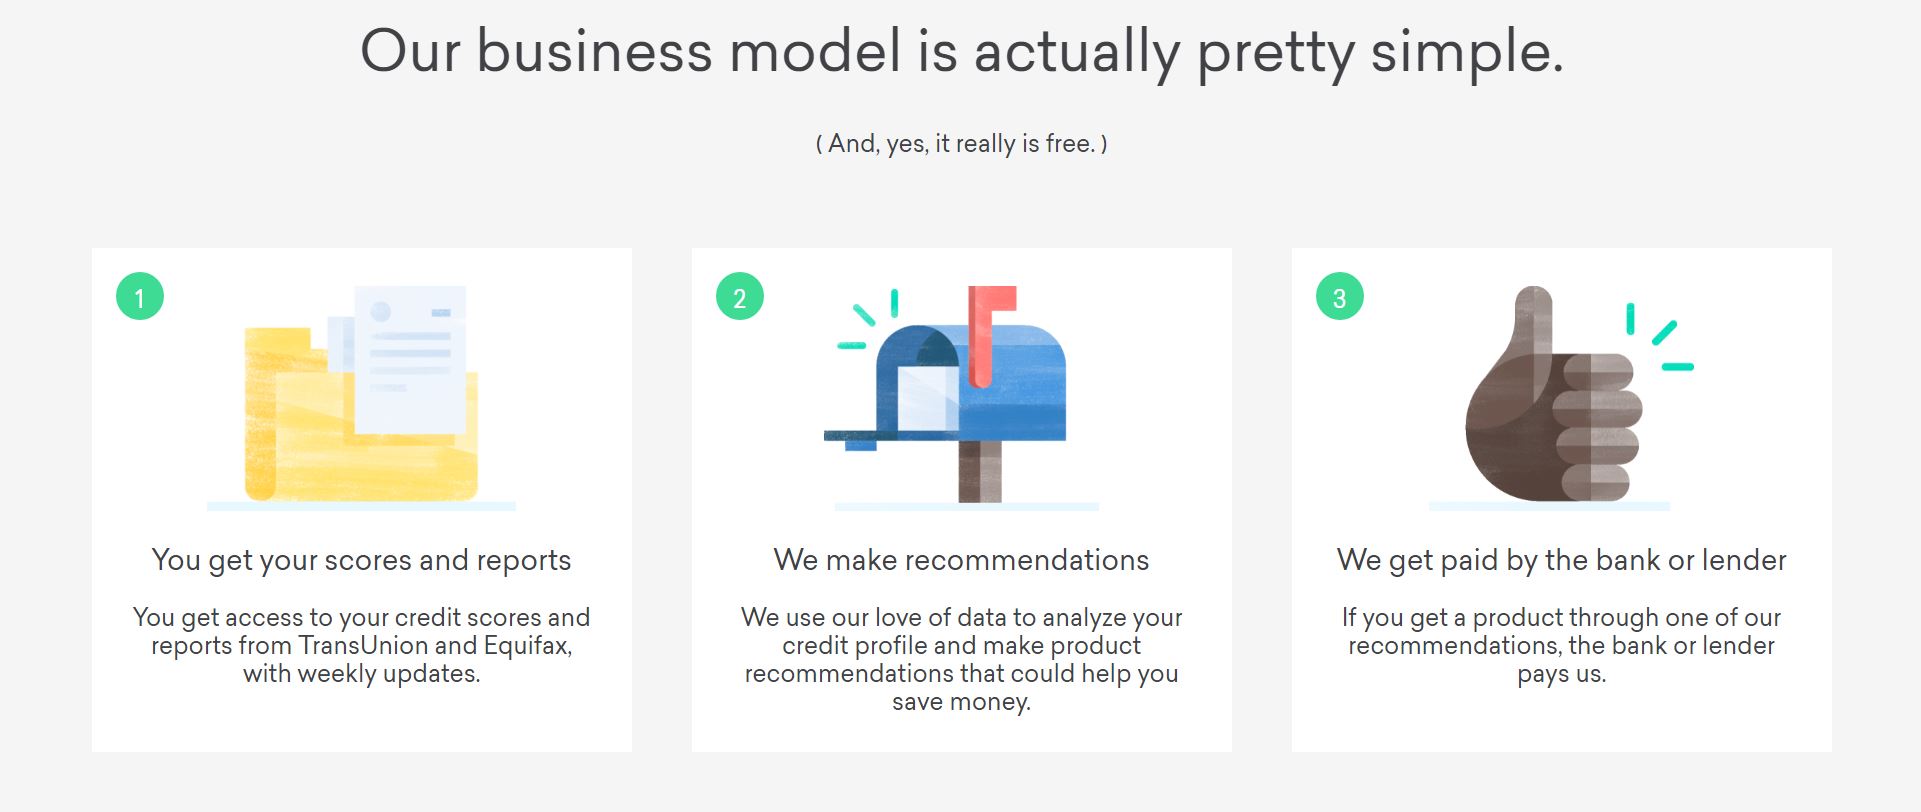Click the green step 3 badge

1340,297
